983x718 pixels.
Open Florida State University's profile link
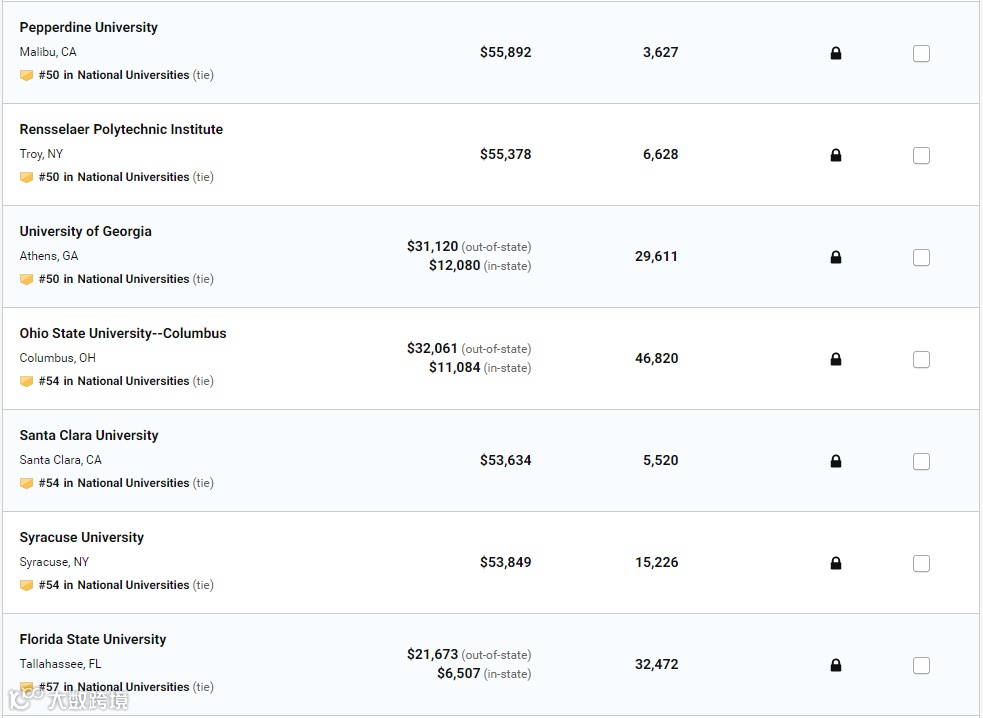[93, 639]
